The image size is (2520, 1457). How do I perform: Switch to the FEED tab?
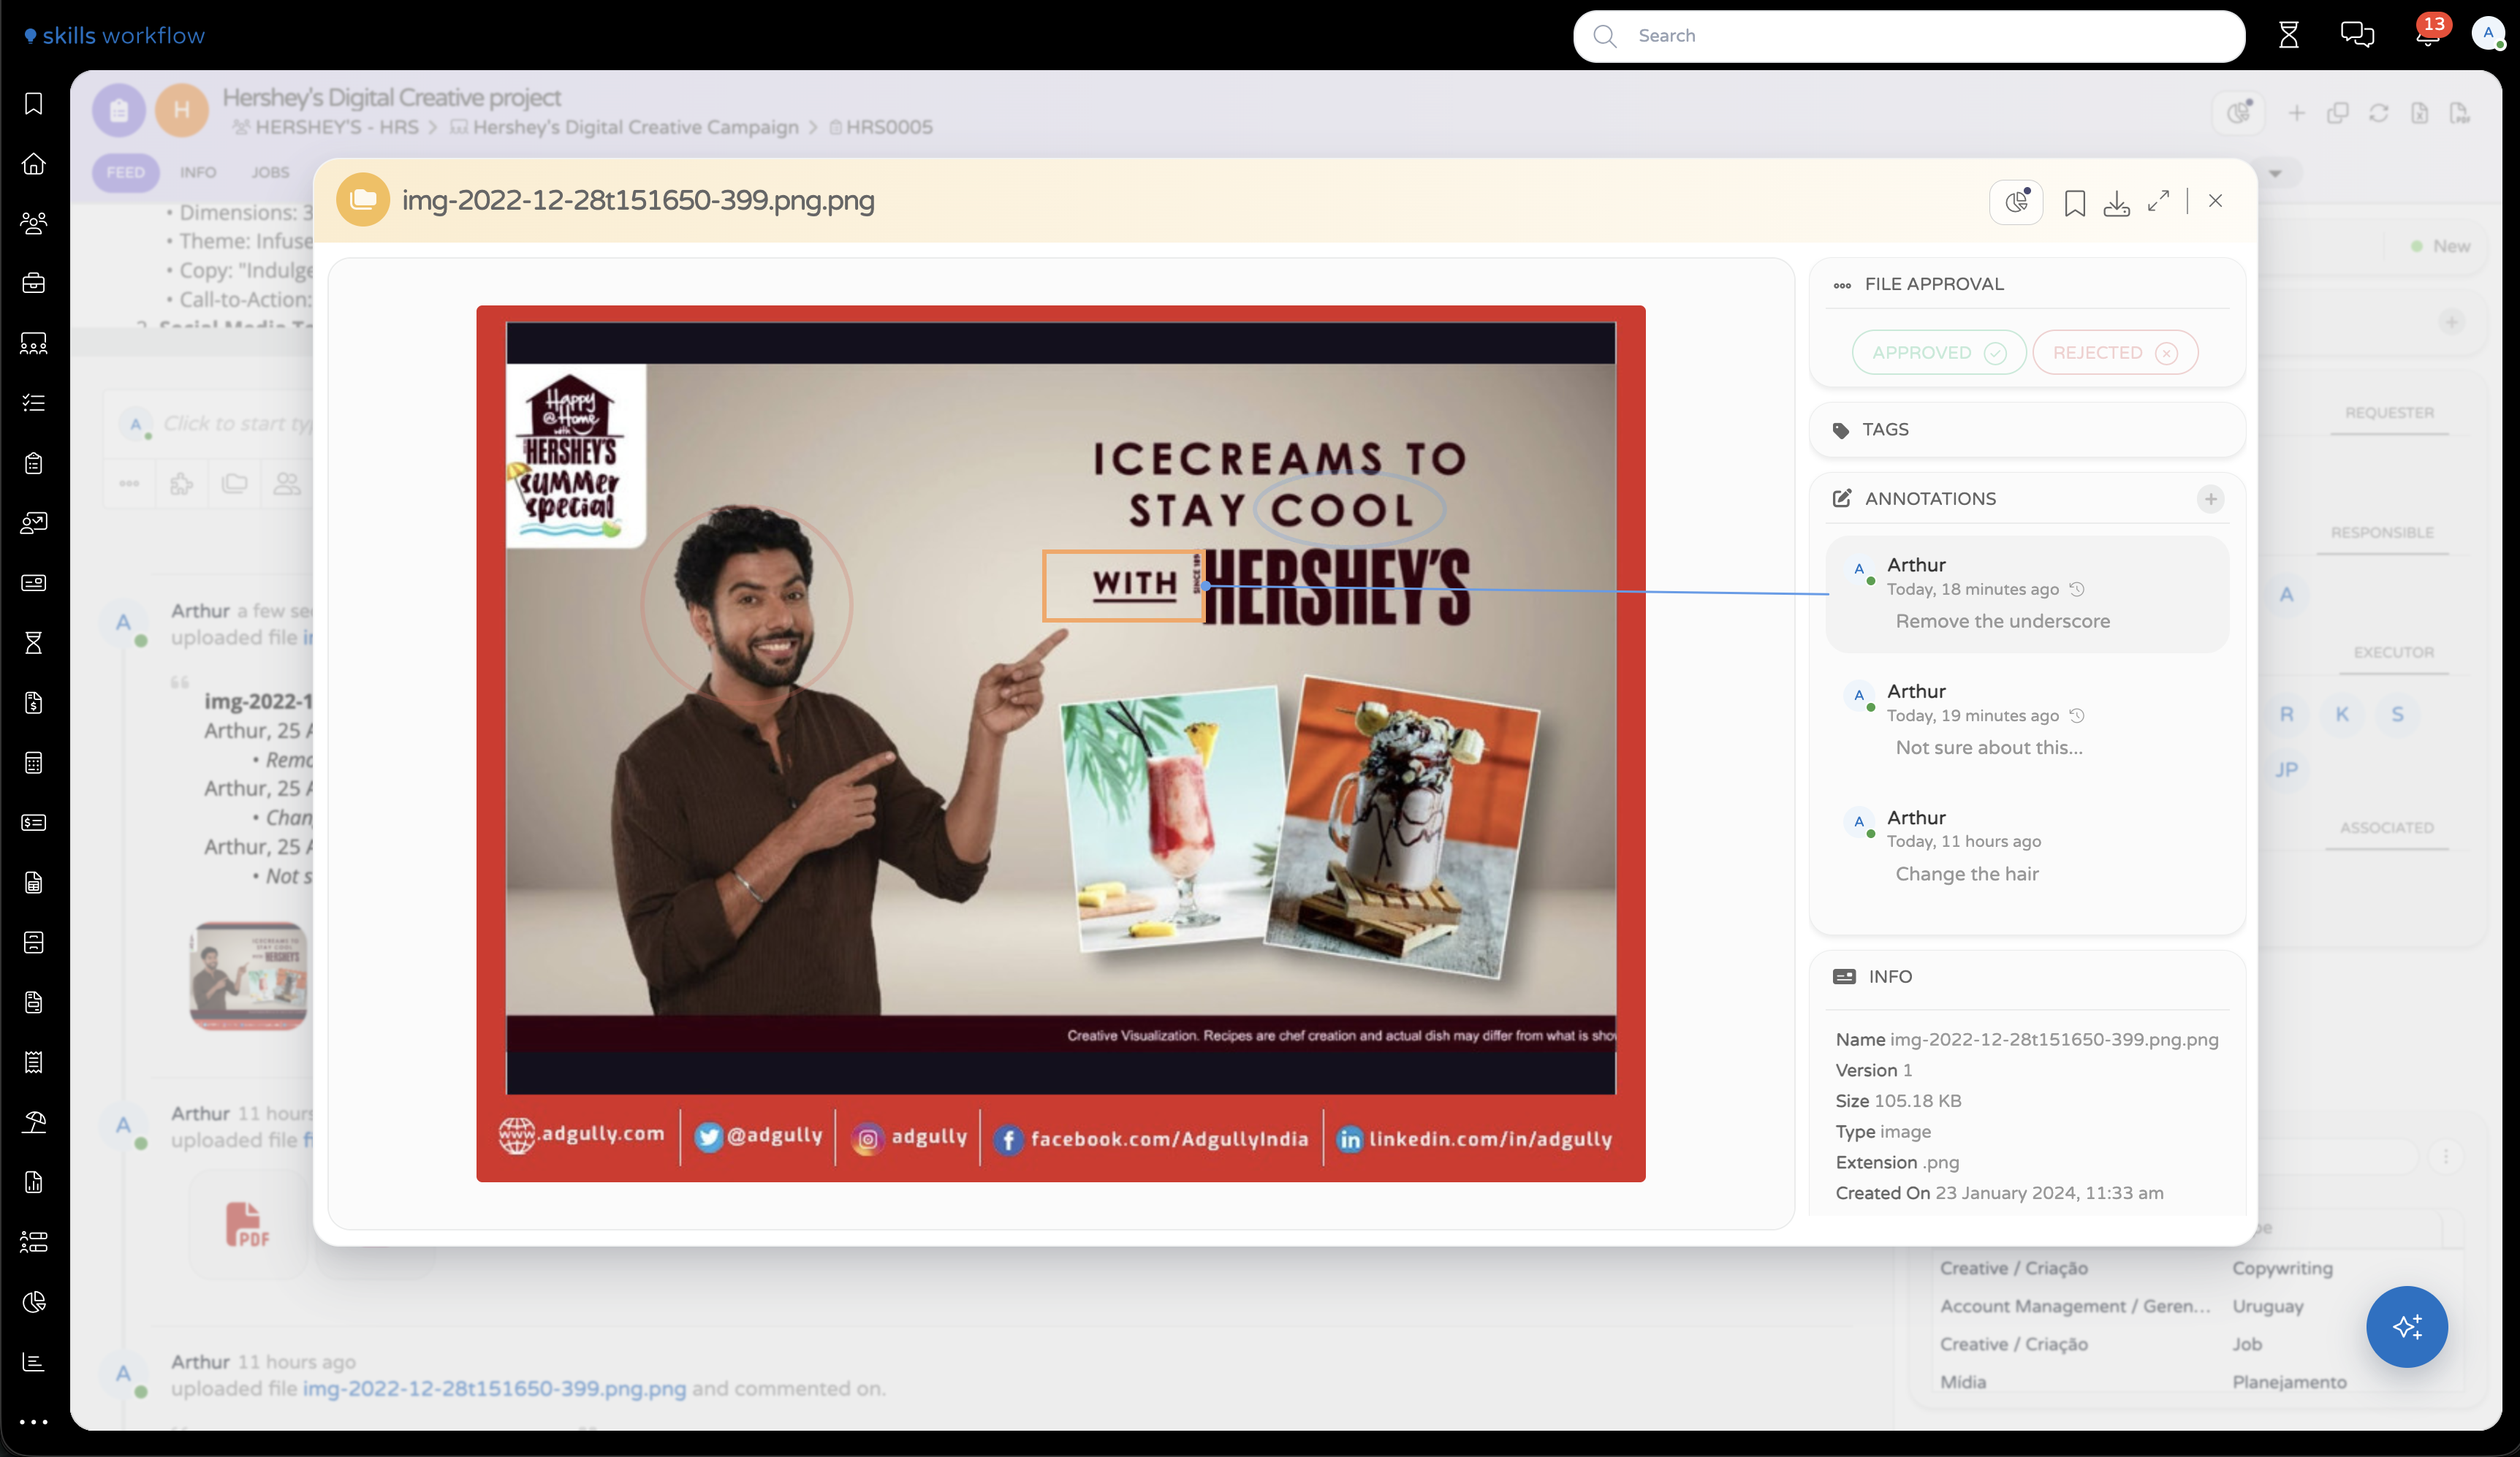pos(125,173)
